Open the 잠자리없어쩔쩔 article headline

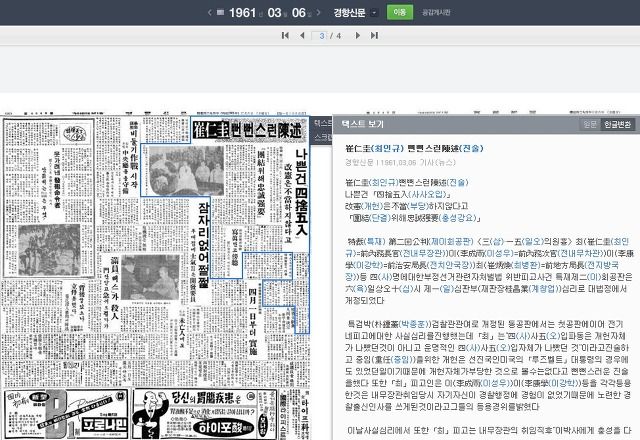point(203,244)
